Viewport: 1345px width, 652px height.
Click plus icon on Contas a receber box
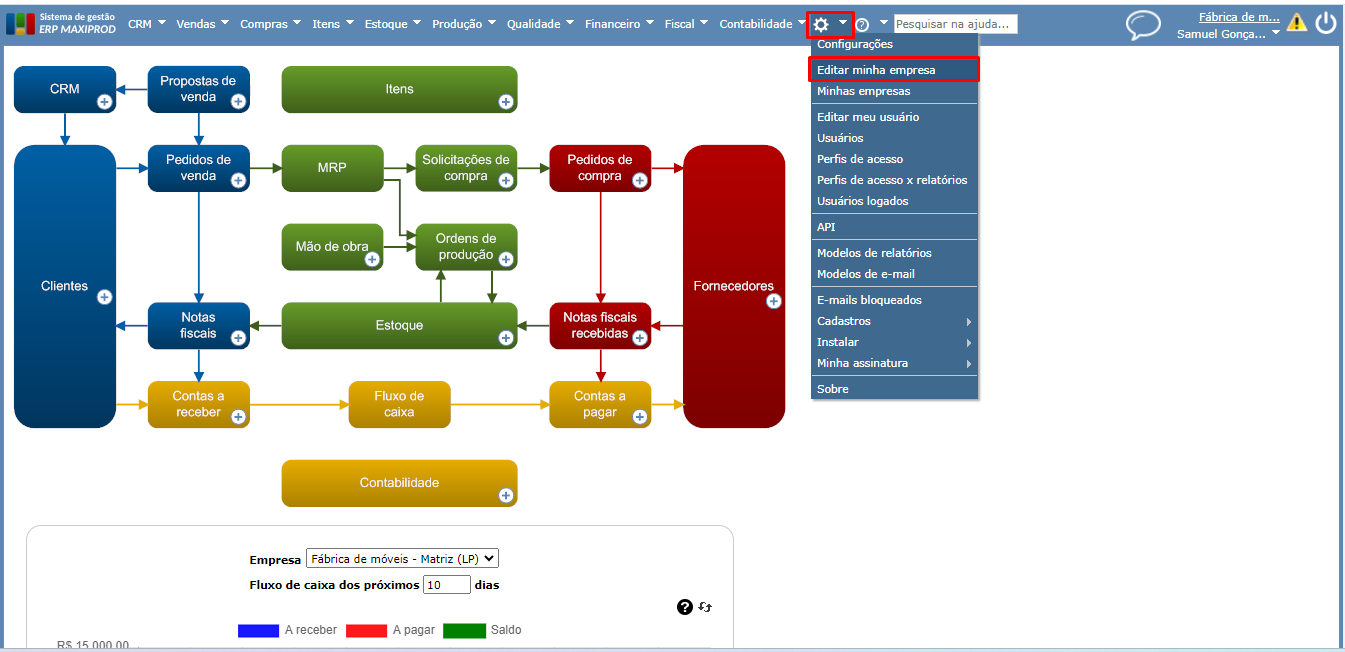click(238, 417)
